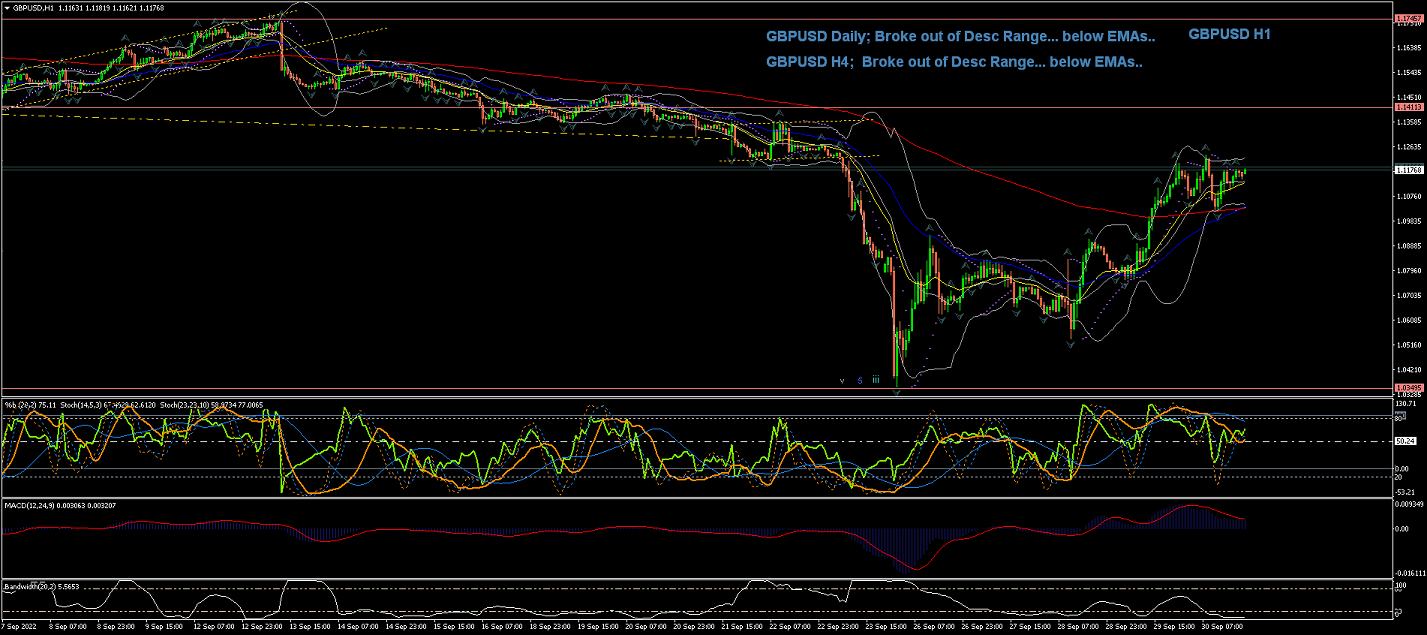This screenshot has height=635, width=1427.
Task: Click the triangle icon beside the GBPUSD,H1 title
Action: [6, 7]
